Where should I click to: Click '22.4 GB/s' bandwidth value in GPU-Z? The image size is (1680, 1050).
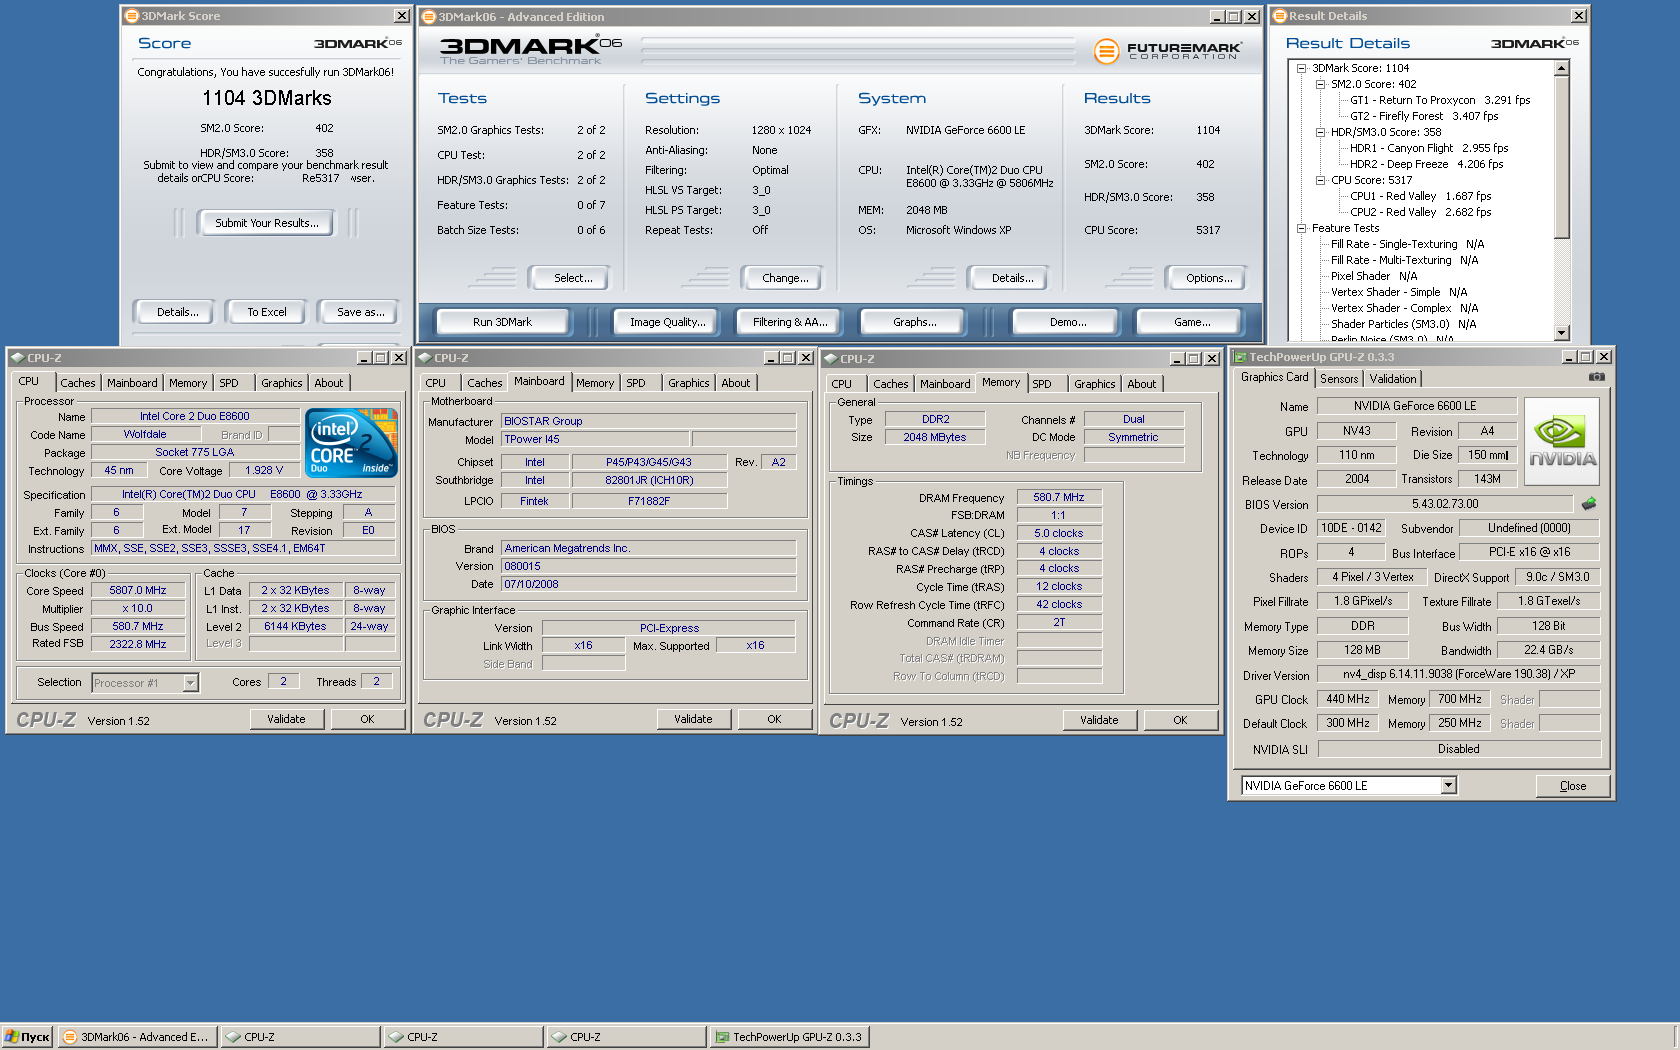point(1548,650)
